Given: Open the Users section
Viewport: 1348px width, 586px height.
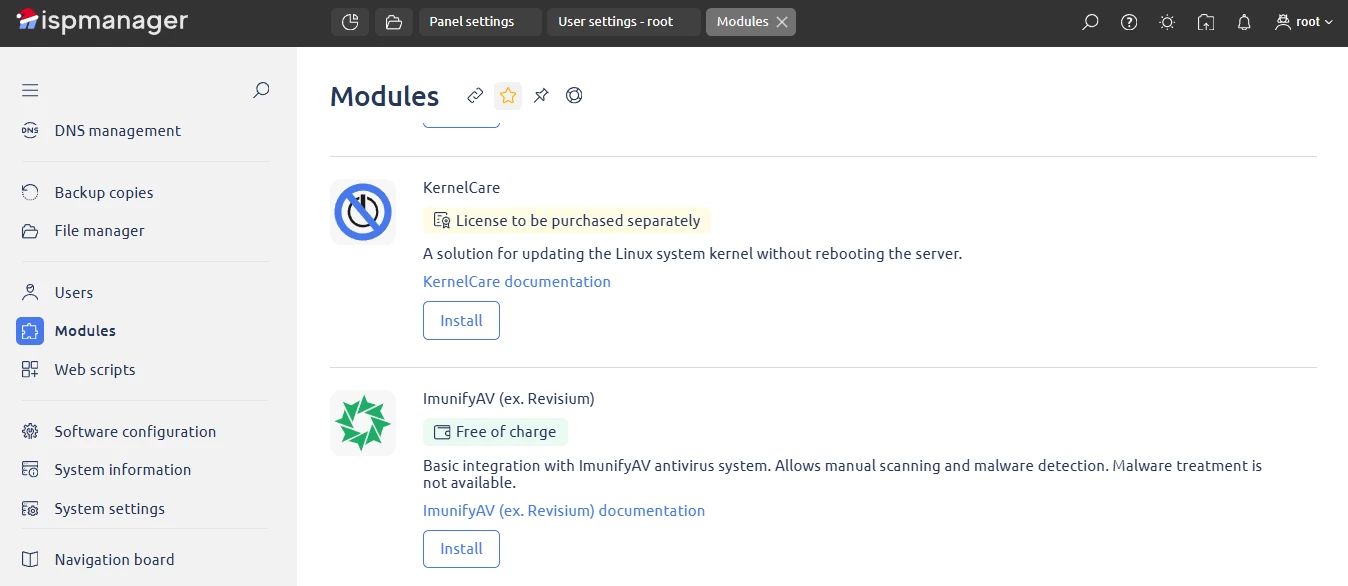Looking at the screenshot, I should tap(75, 292).
